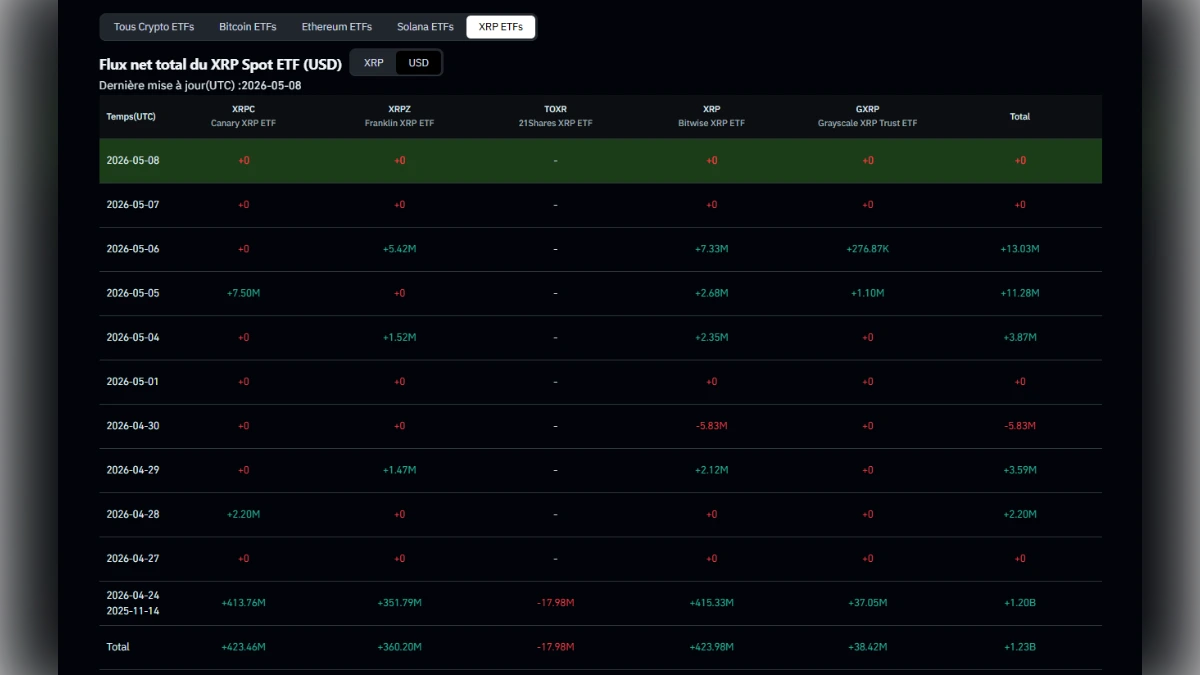The width and height of the screenshot is (1200, 675).
Task: Select the 2026-05-05 date cell
Action: click(x=133, y=293)
